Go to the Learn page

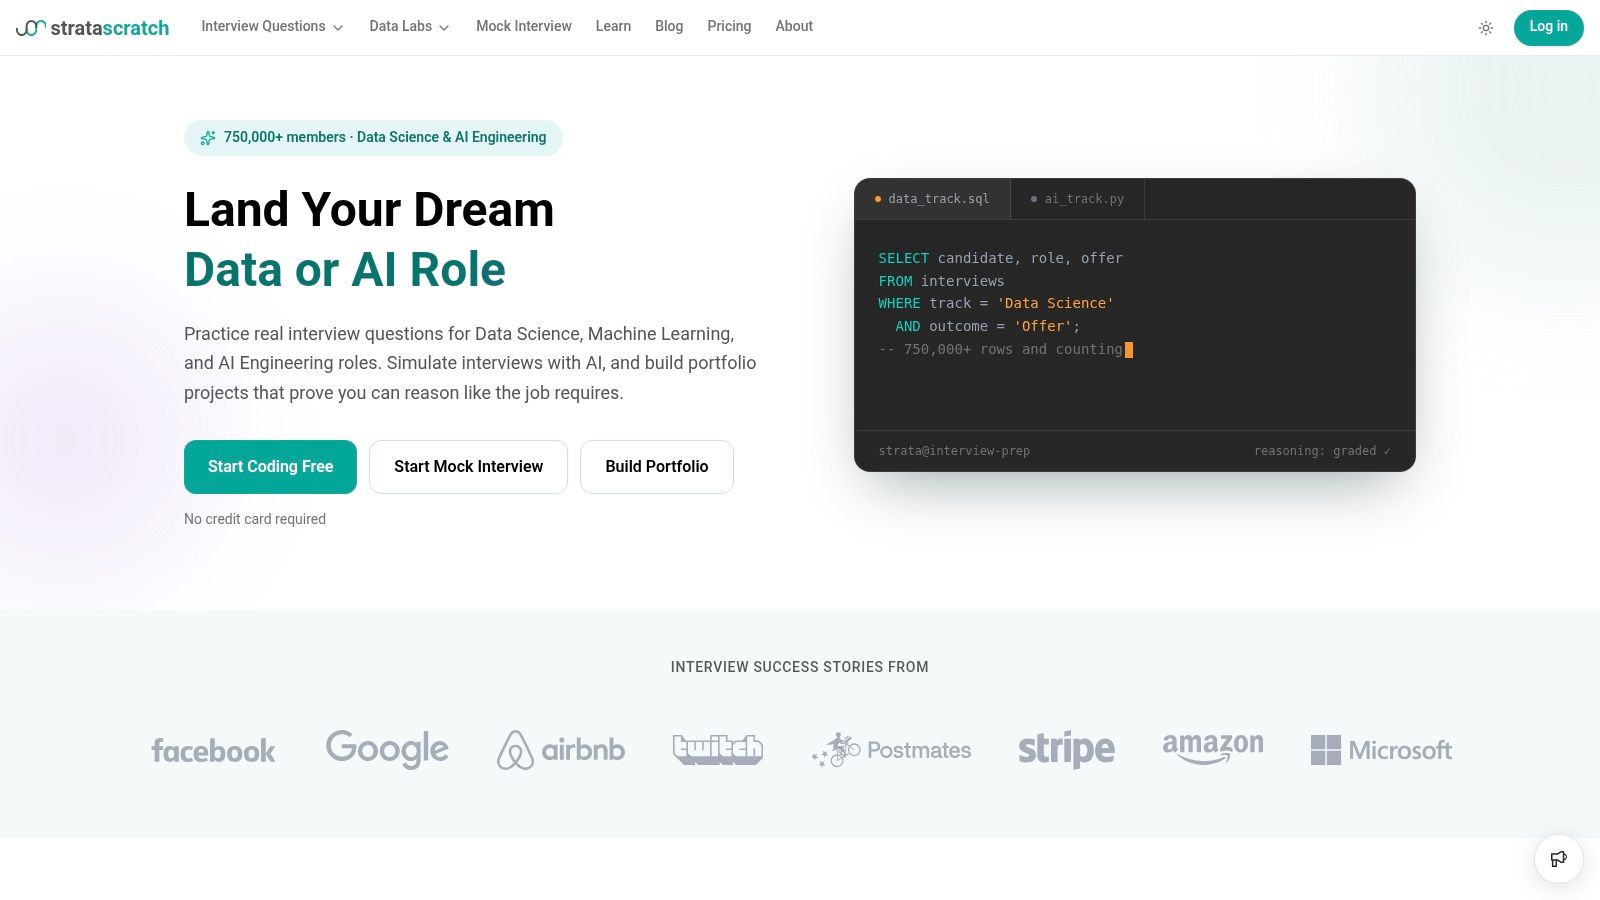(x=613, y=27)
